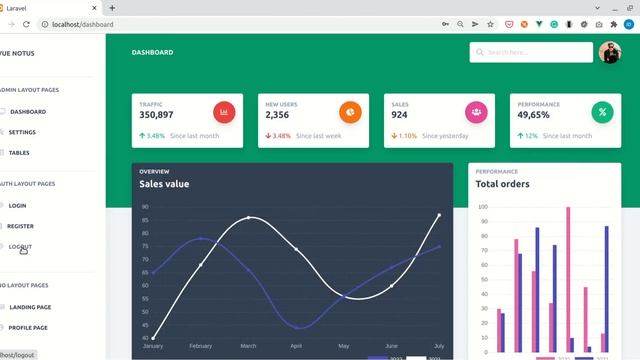Open Landing Page link
The height and width of the screenshot is (360, 640).
[x=30, y=307]
